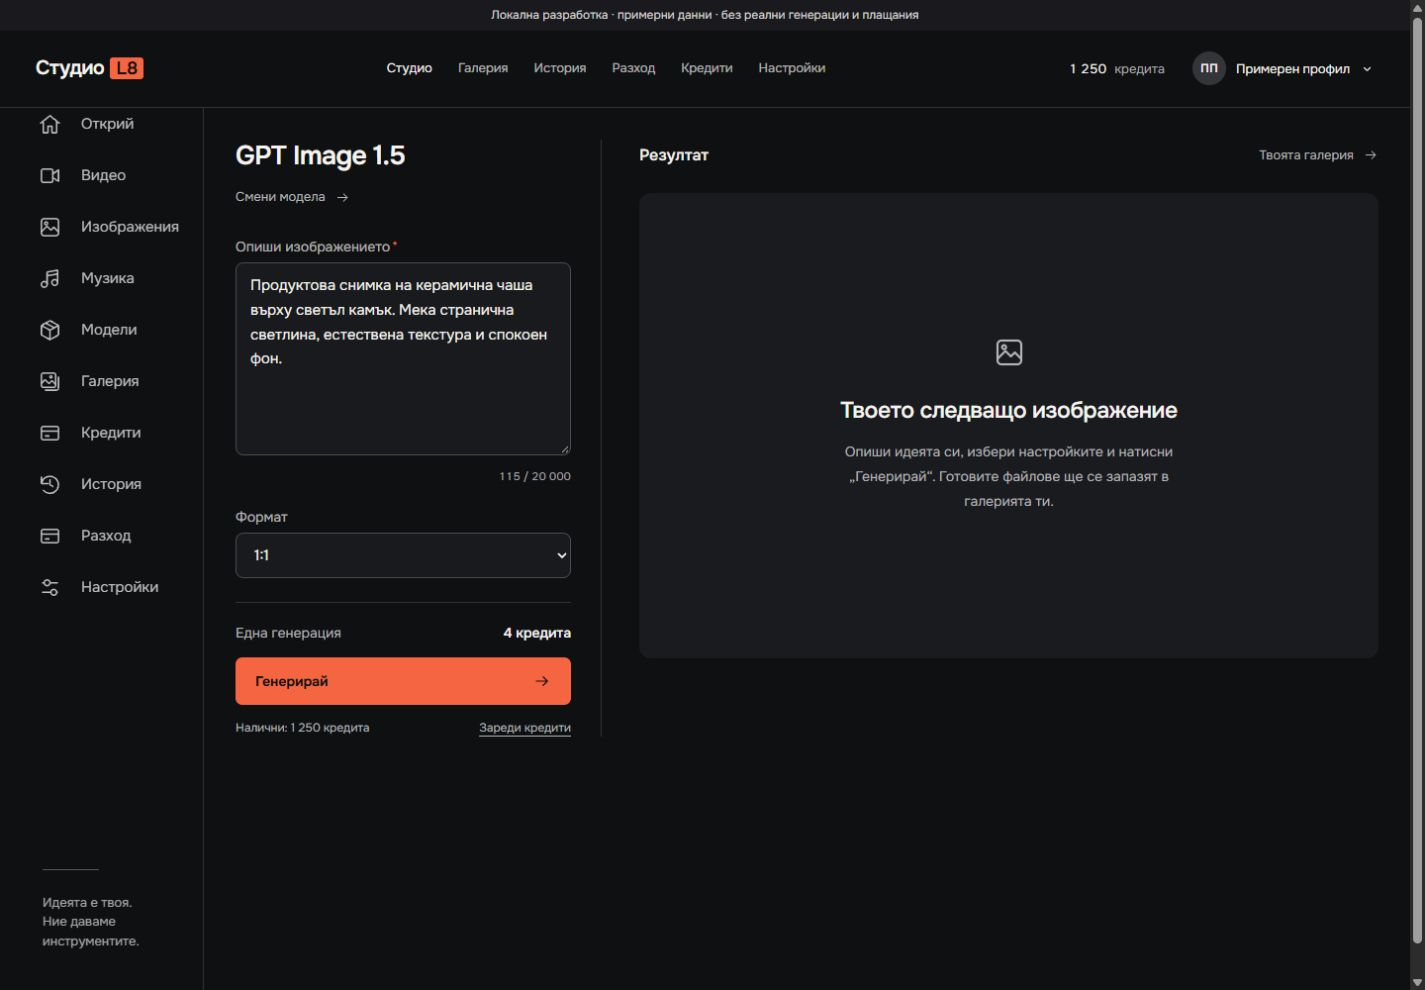Open the Формат dropdown showing 1:1
Image resolution: width=1425 pixels, height=990 pixels.
pyautogui.click(x=403, y=555)
